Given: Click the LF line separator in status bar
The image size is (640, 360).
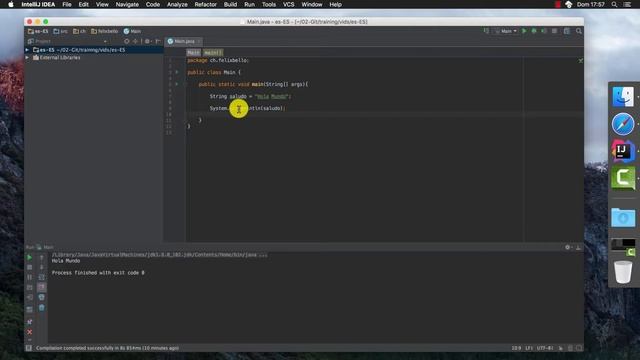Looking at the screenshot, I should click(x=529, y=348).
